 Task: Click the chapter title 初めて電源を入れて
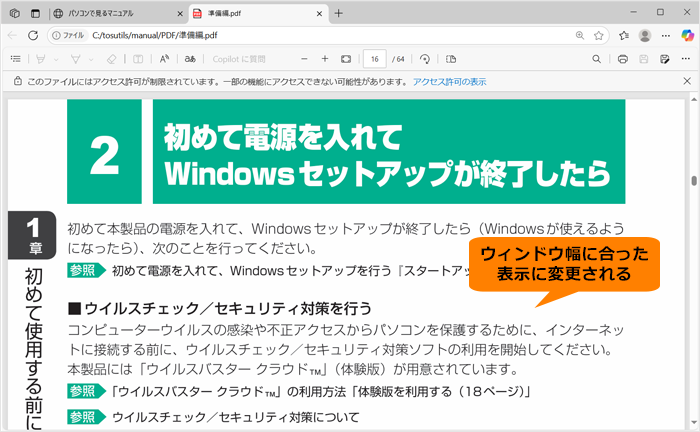pyautogui.click(x=283, y=137)
